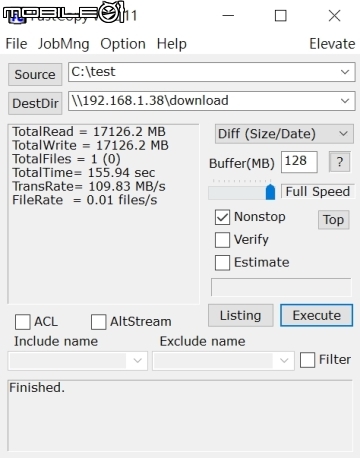The height and width of the screenshot is (458, 360).
Task: Click the Listing button
Action: 241,315
